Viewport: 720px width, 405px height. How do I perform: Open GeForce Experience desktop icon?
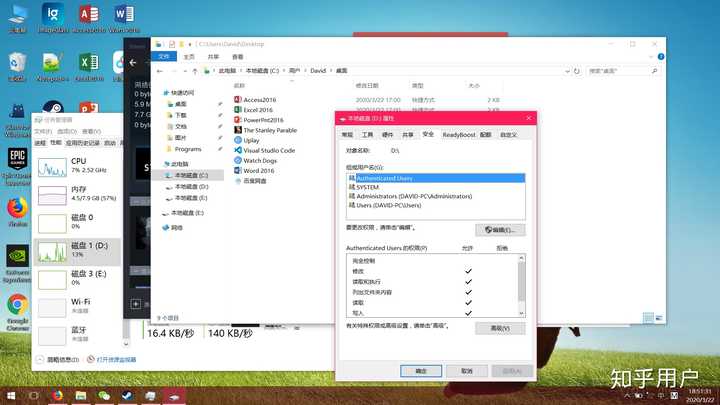(x=17, y=263)
